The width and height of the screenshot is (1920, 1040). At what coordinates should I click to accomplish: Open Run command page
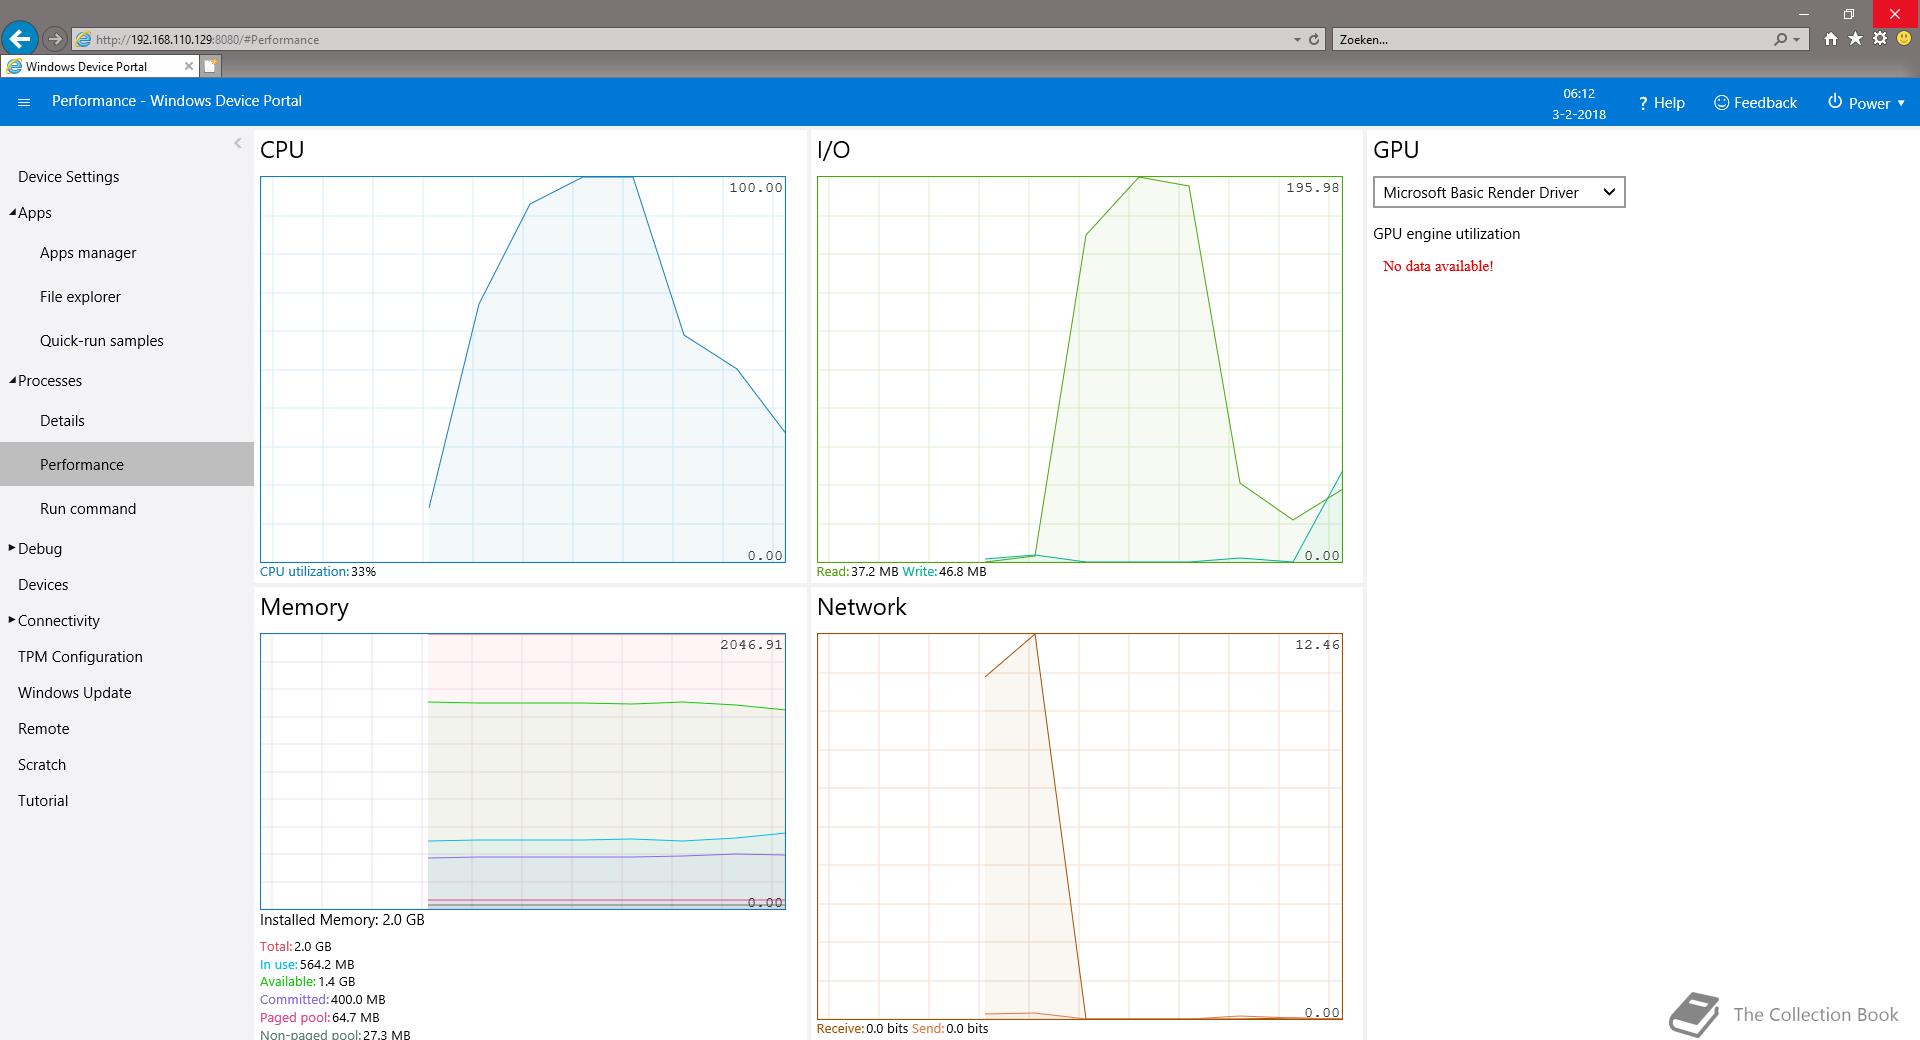click(x=88, y=509)
